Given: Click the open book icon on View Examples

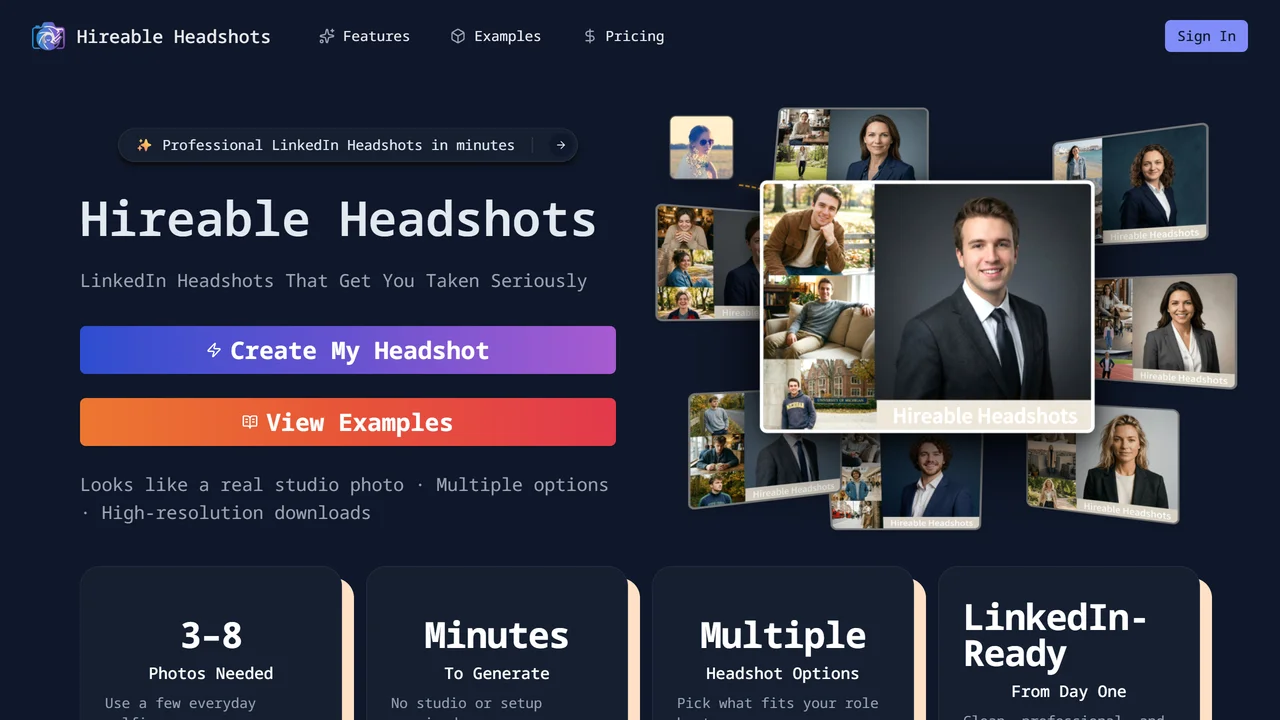Looking at the screenshot, I should click(x=250, y=422).
